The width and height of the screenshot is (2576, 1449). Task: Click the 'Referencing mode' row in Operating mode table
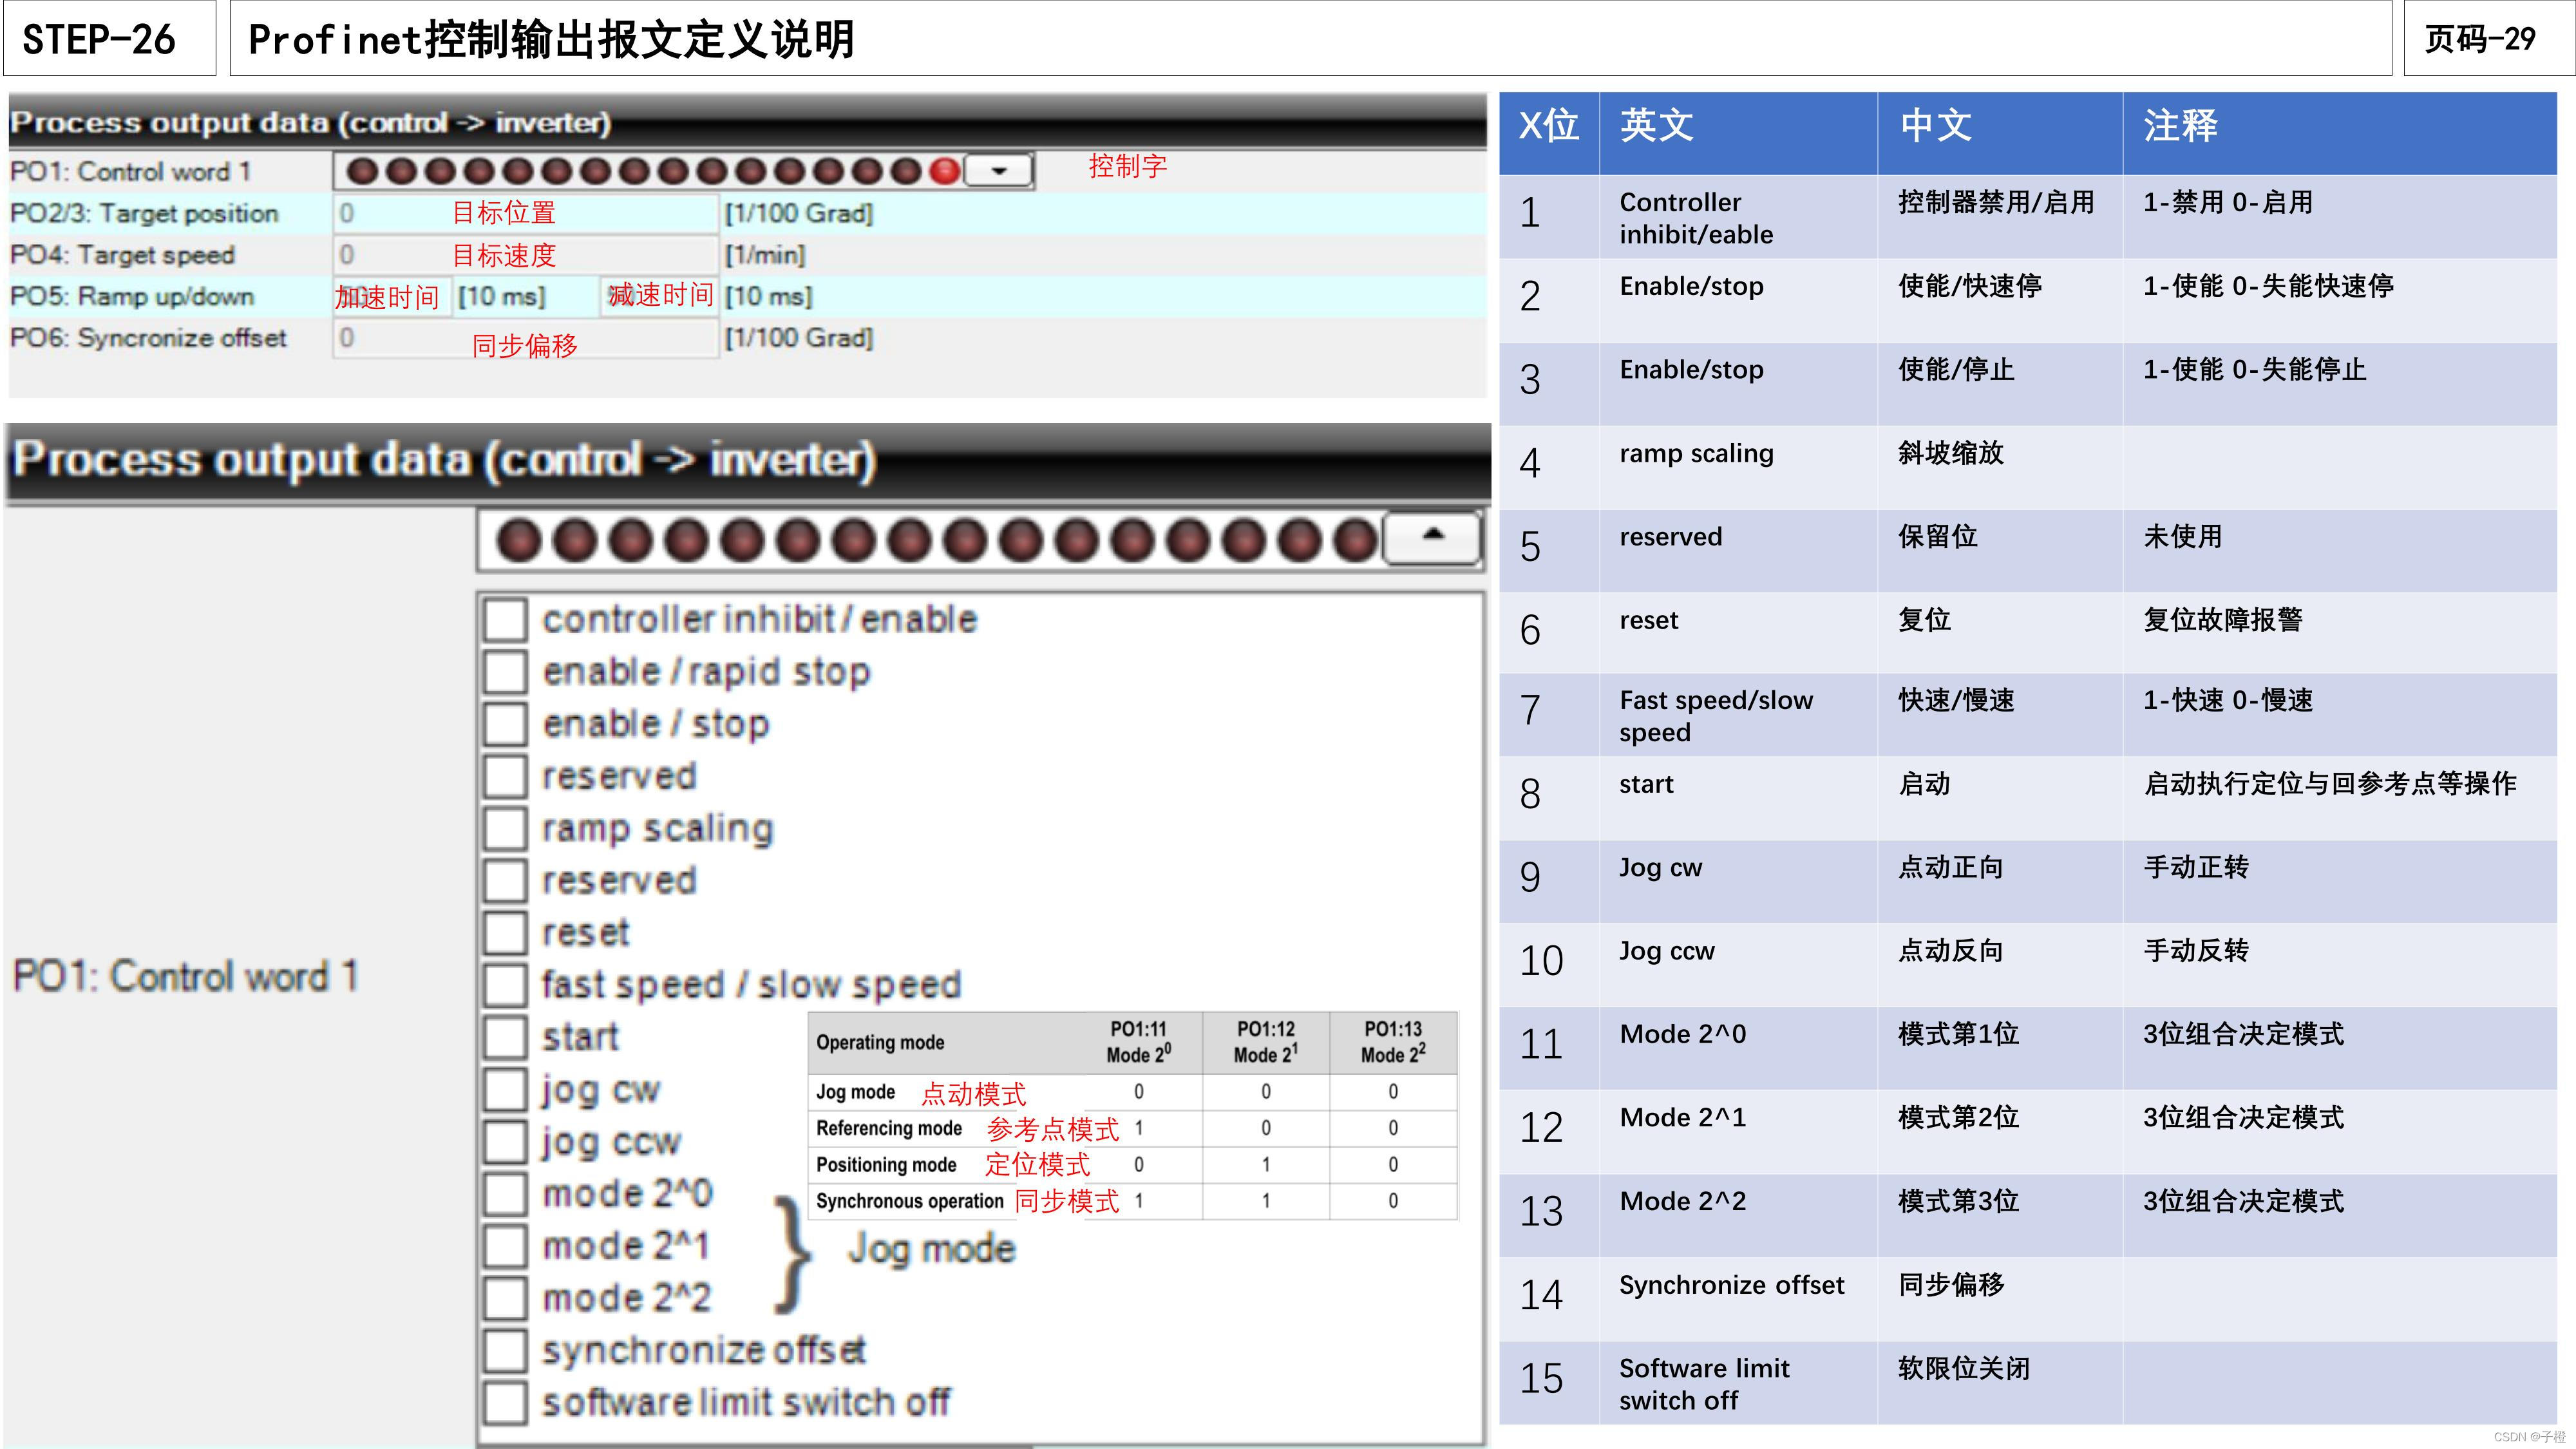tap(1132, 1128)
